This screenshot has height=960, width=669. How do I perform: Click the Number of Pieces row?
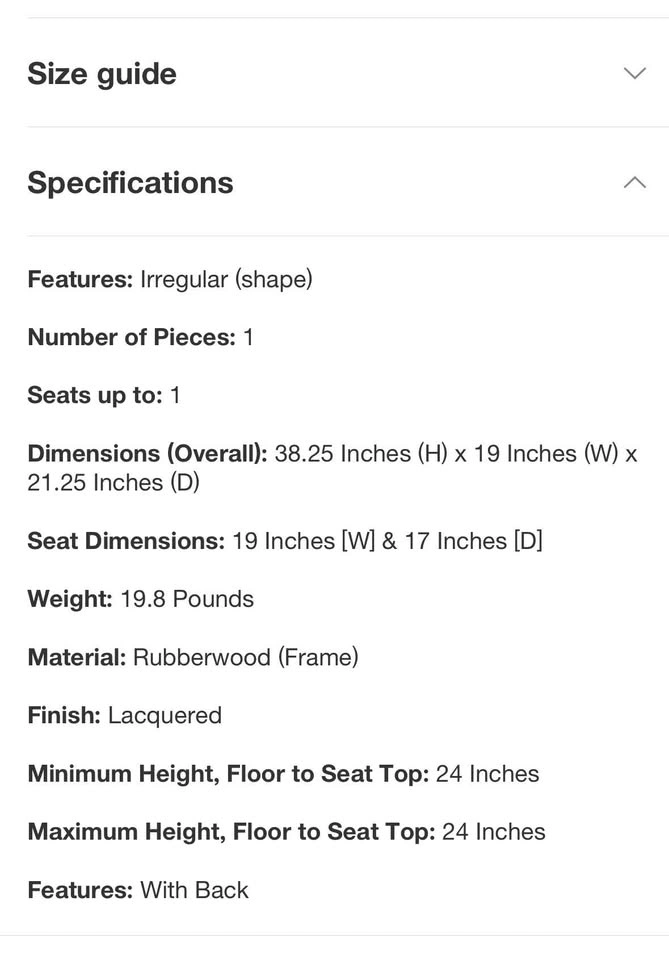tap(140, 337)
